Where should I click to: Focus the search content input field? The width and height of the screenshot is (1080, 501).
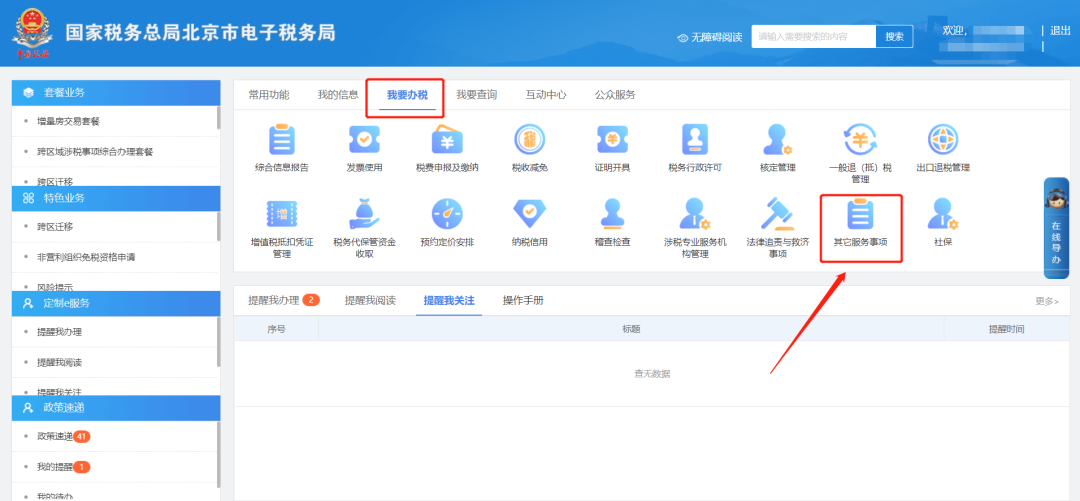[813, 37]
